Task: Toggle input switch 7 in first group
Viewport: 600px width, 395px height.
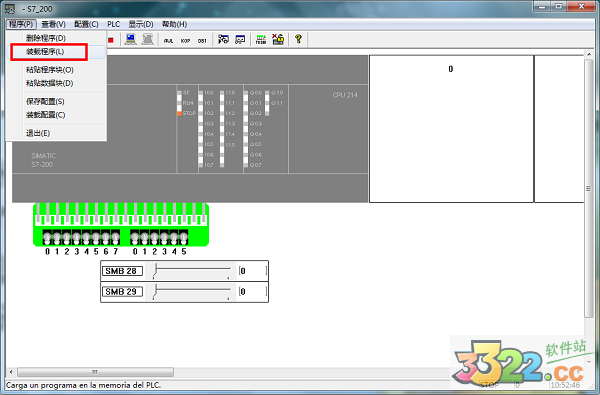Action: (115, 238)
